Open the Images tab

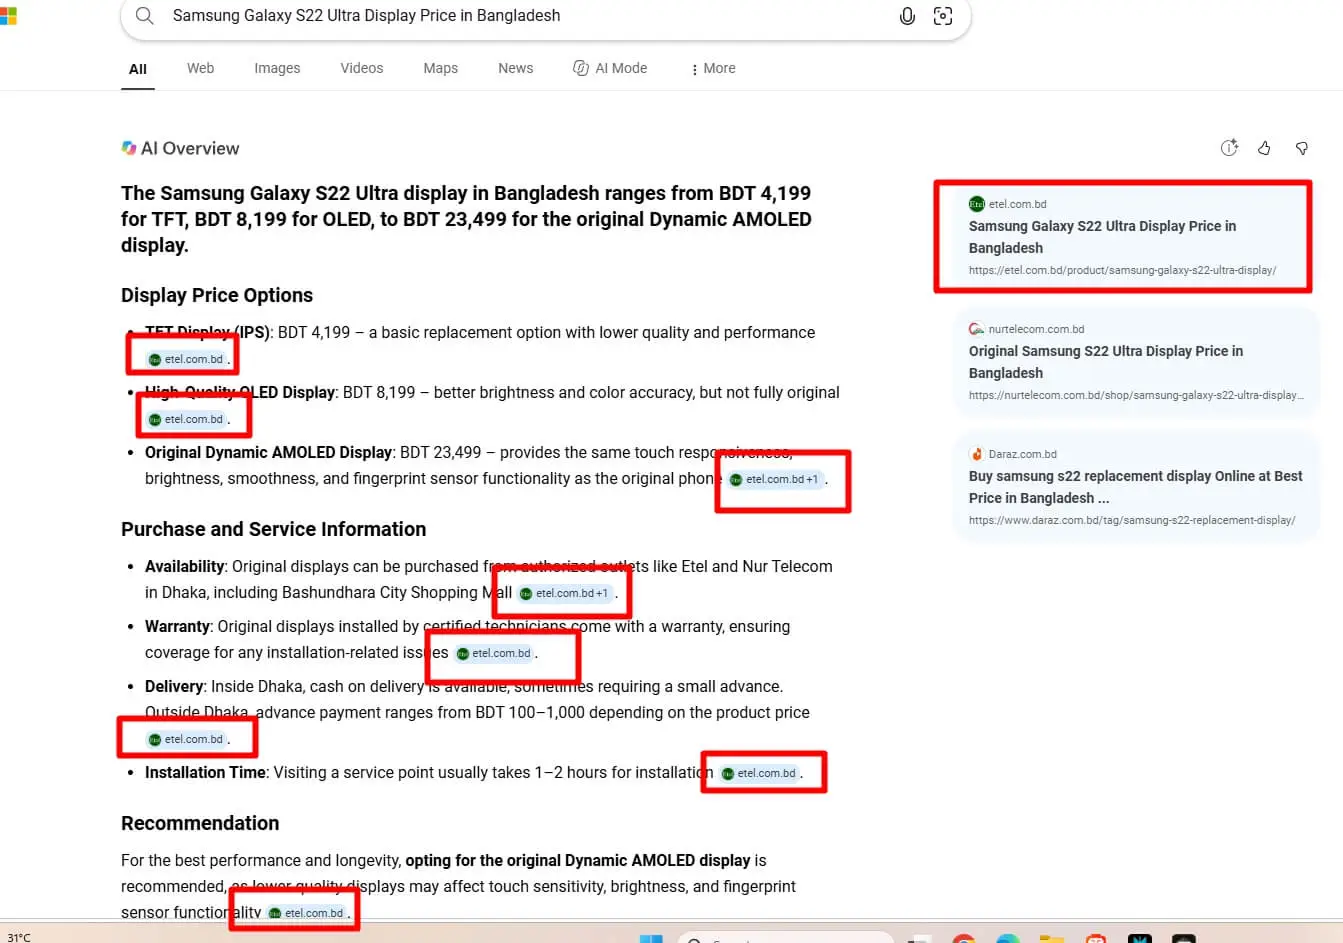277,68
